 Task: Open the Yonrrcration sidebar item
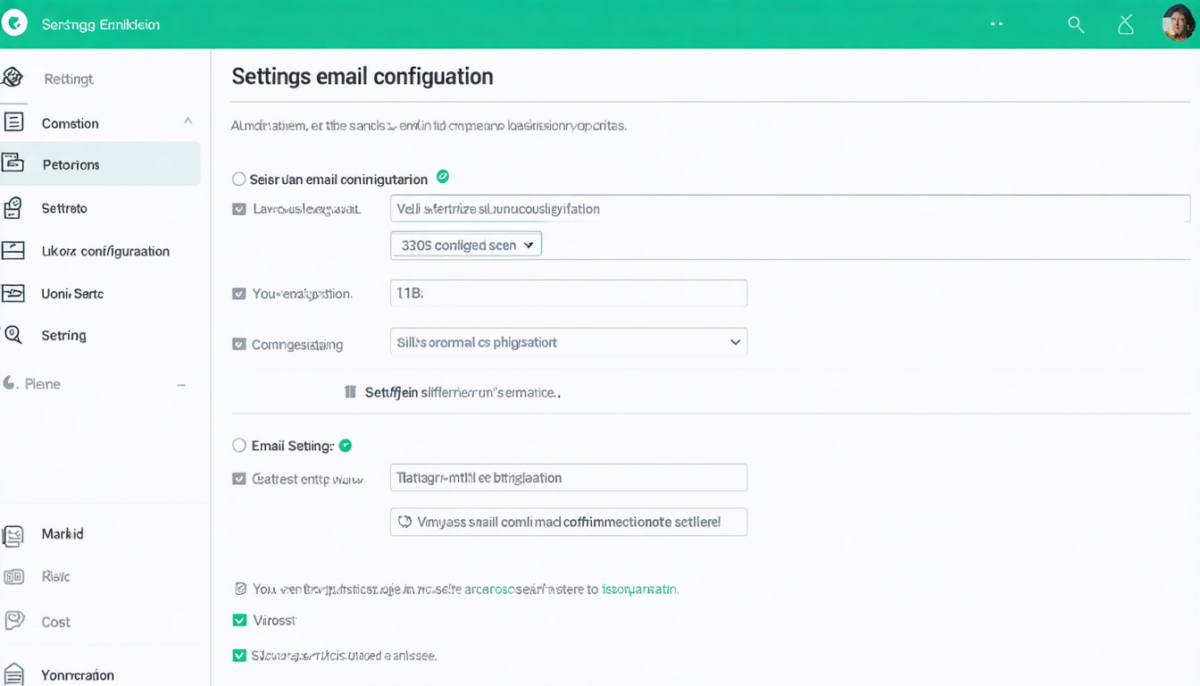(78, 675)
